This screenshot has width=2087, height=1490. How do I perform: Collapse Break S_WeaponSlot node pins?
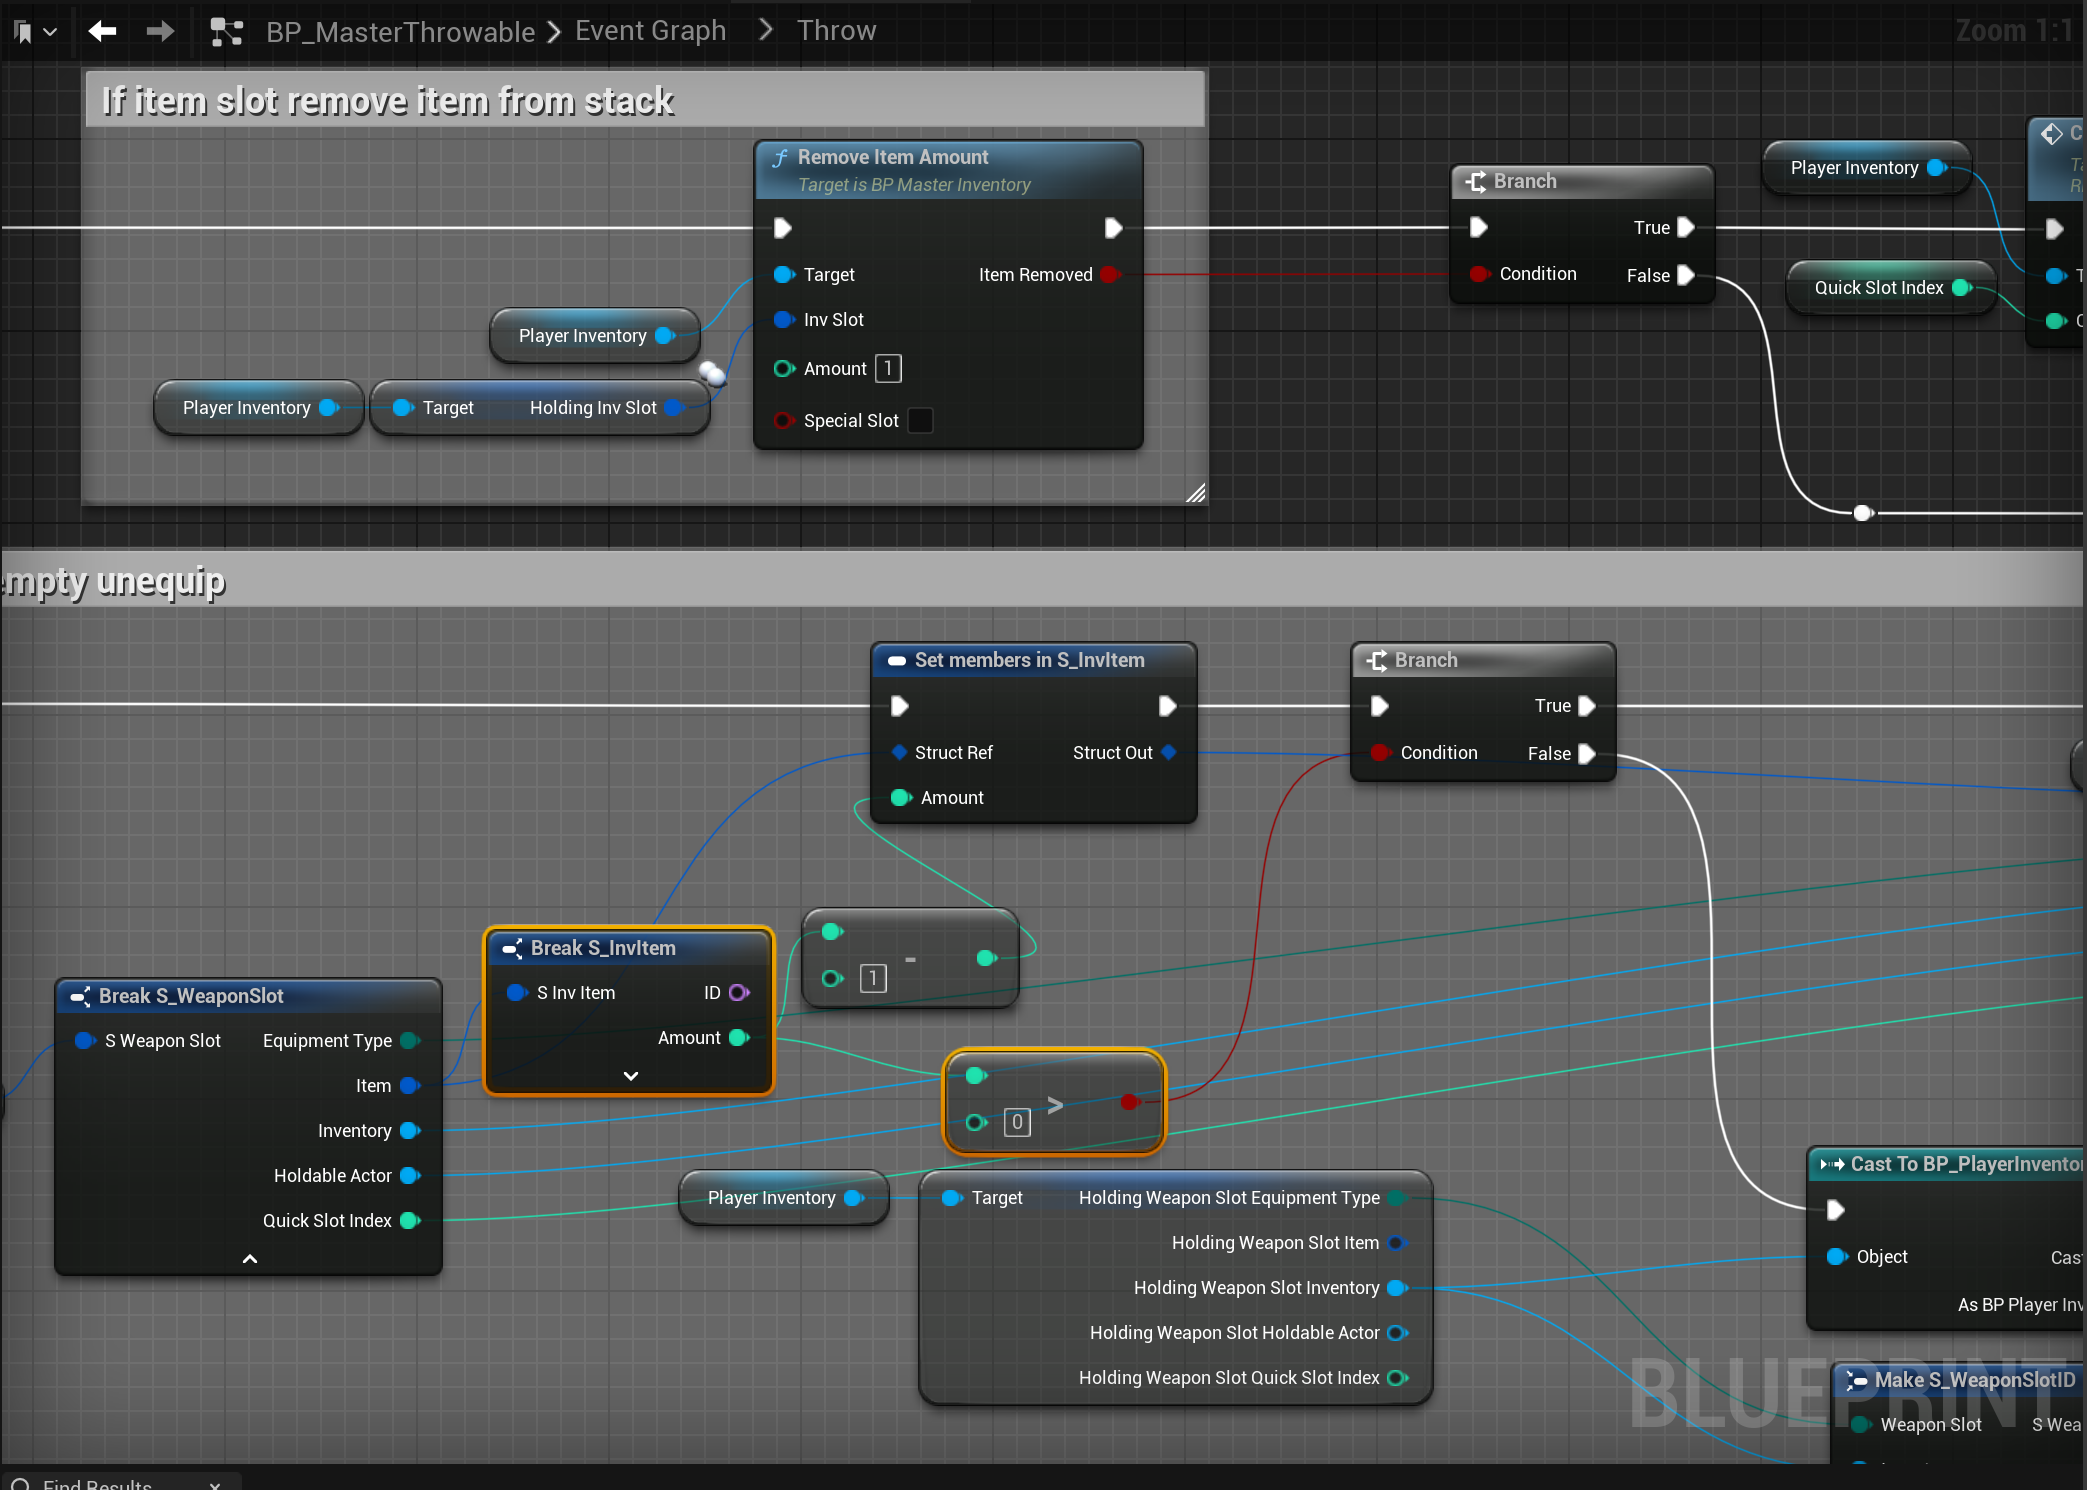tap(250, 1259)
